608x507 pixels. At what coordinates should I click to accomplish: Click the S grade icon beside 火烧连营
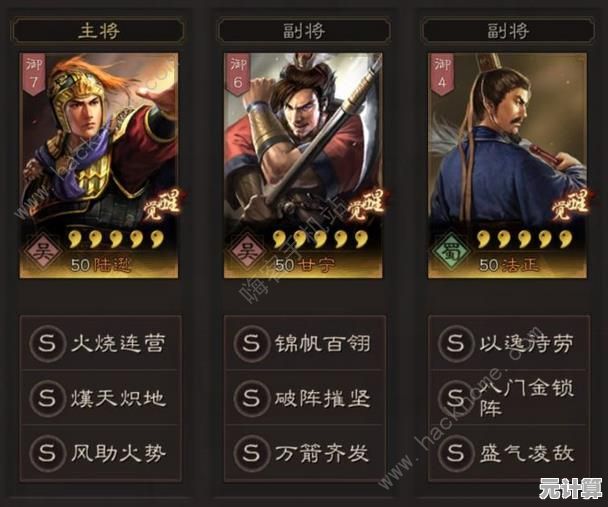pos(47,343)
